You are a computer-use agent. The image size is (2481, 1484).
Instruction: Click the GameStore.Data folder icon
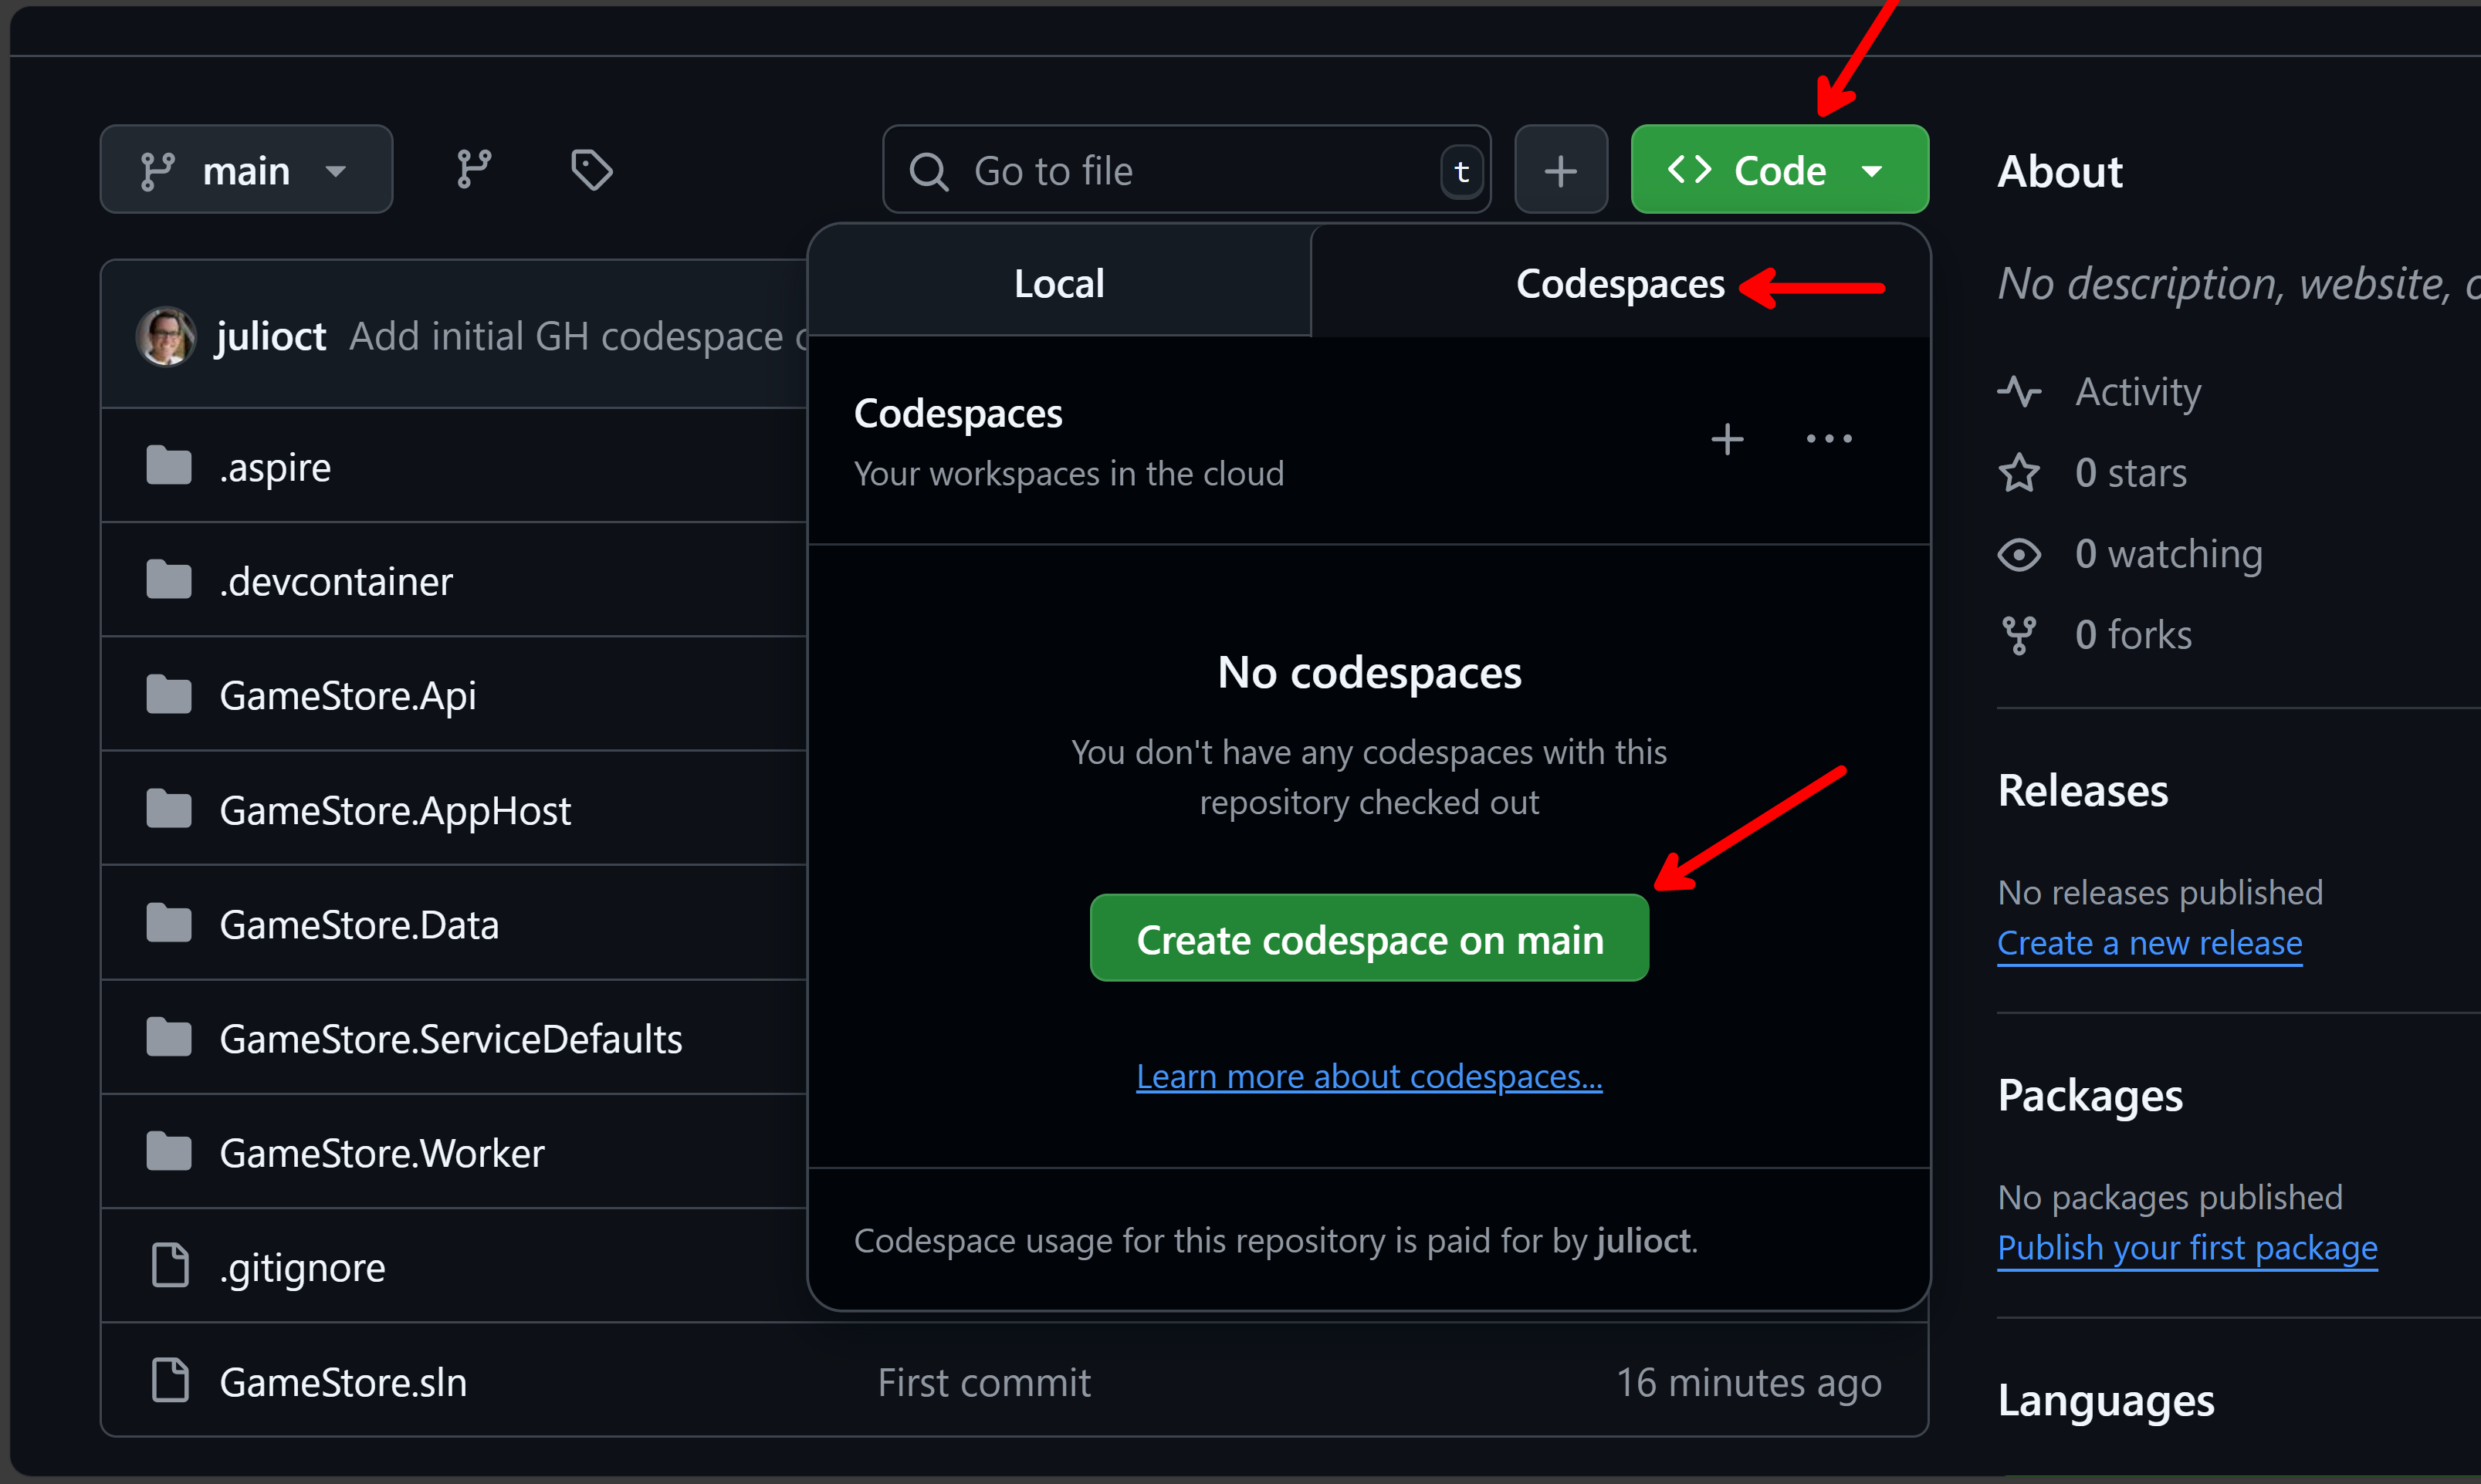[169, 924]
